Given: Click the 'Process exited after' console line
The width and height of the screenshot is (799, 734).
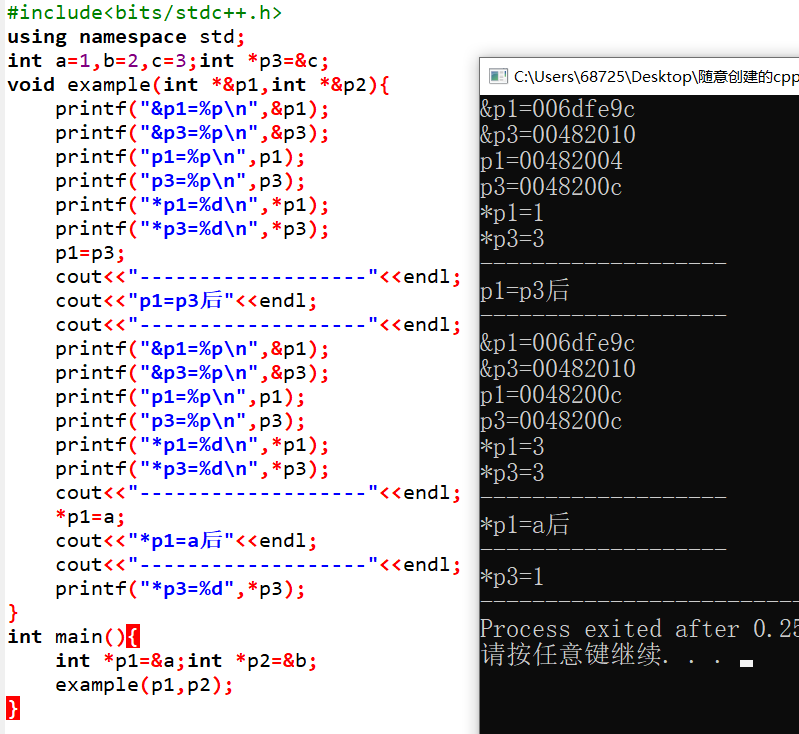Looking at the screenshot, I should tap(639, 629).
